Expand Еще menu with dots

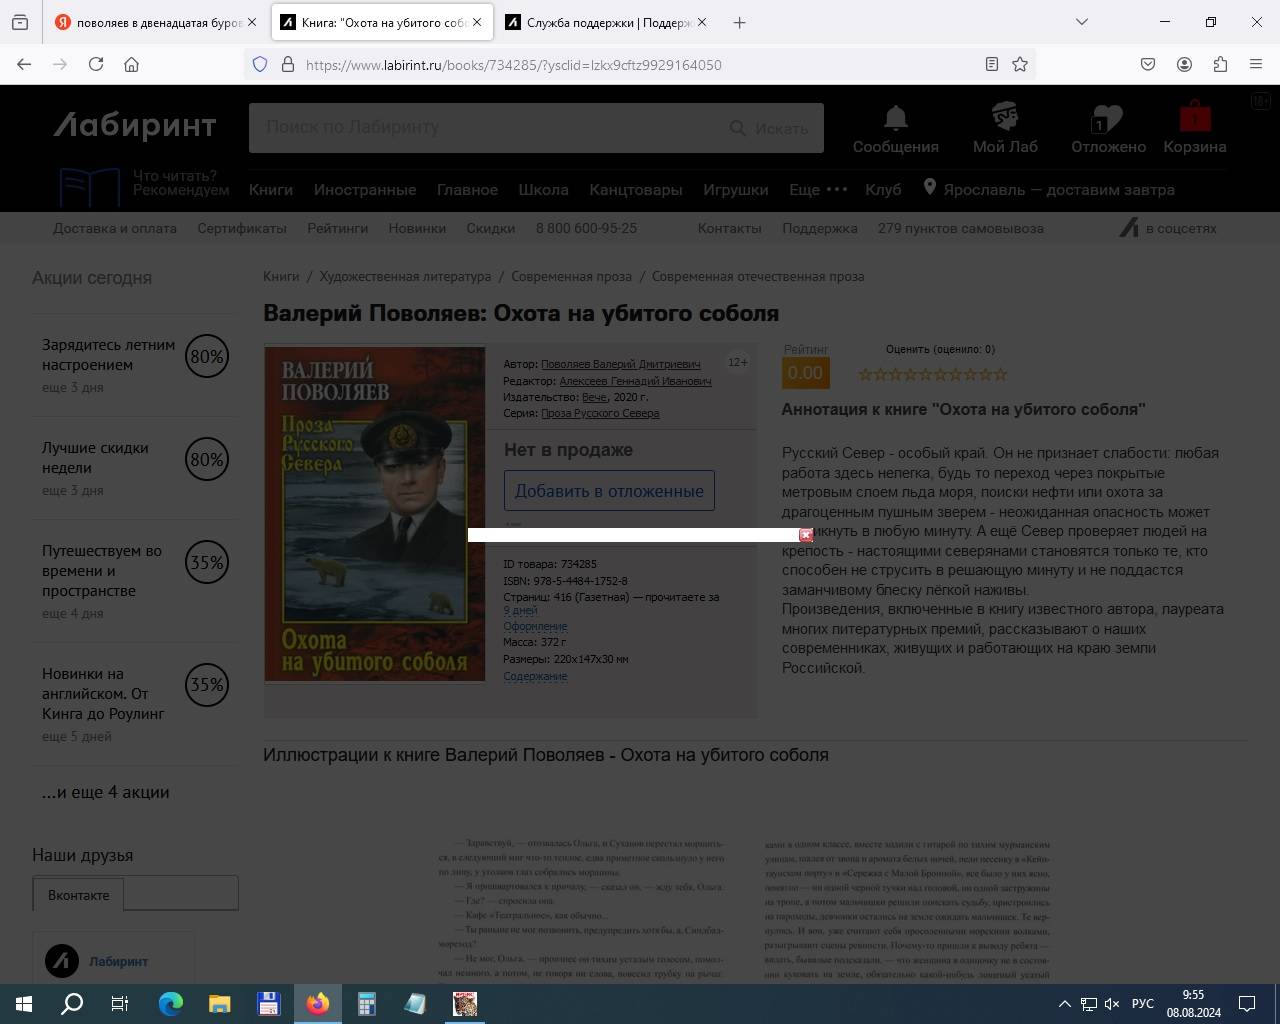[x=818, y=190]
